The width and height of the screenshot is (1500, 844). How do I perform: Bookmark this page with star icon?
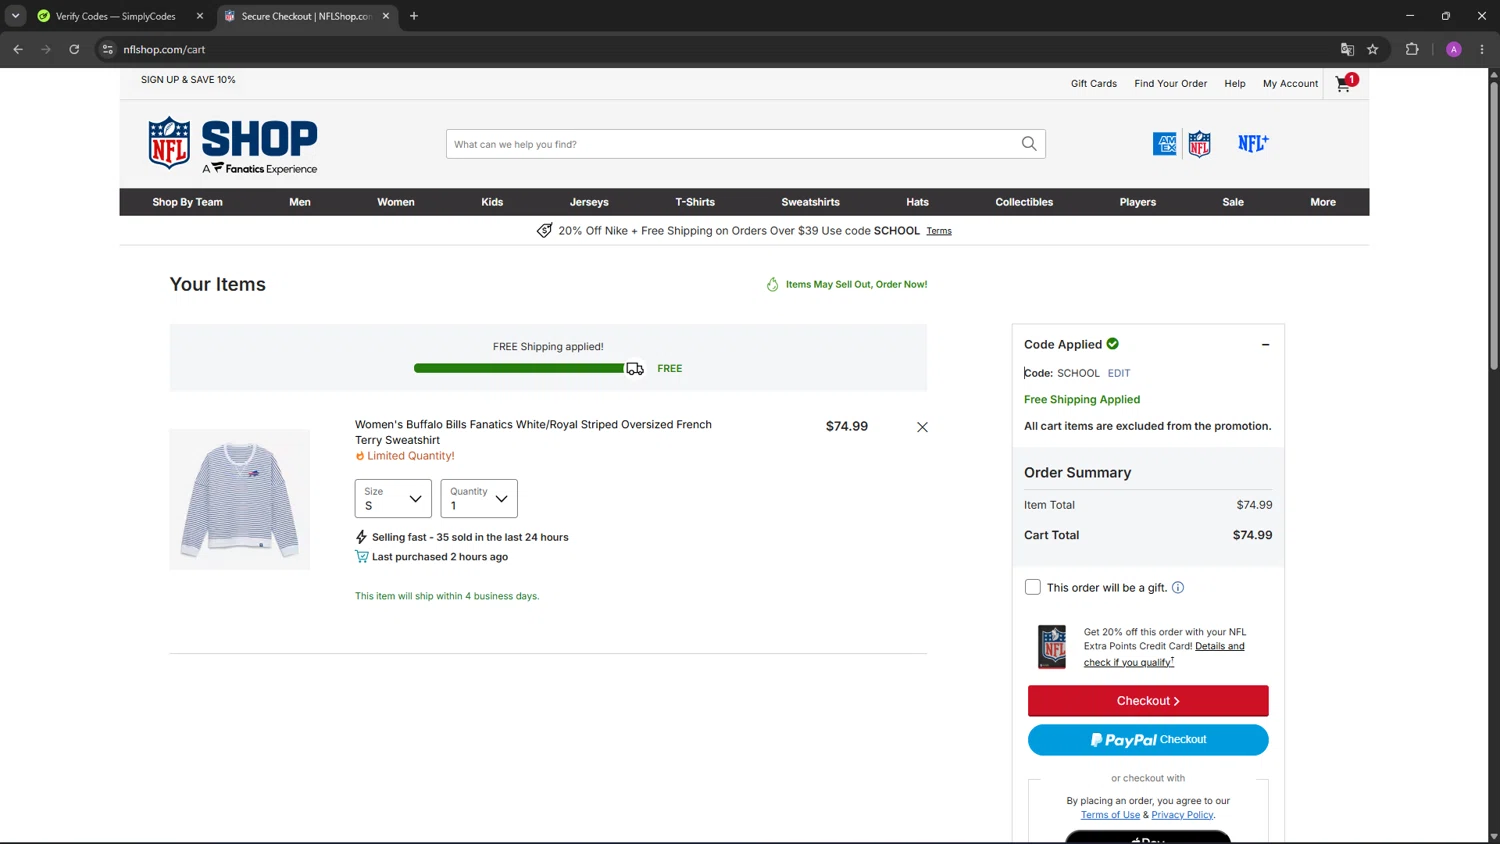tap(1373, 49)
